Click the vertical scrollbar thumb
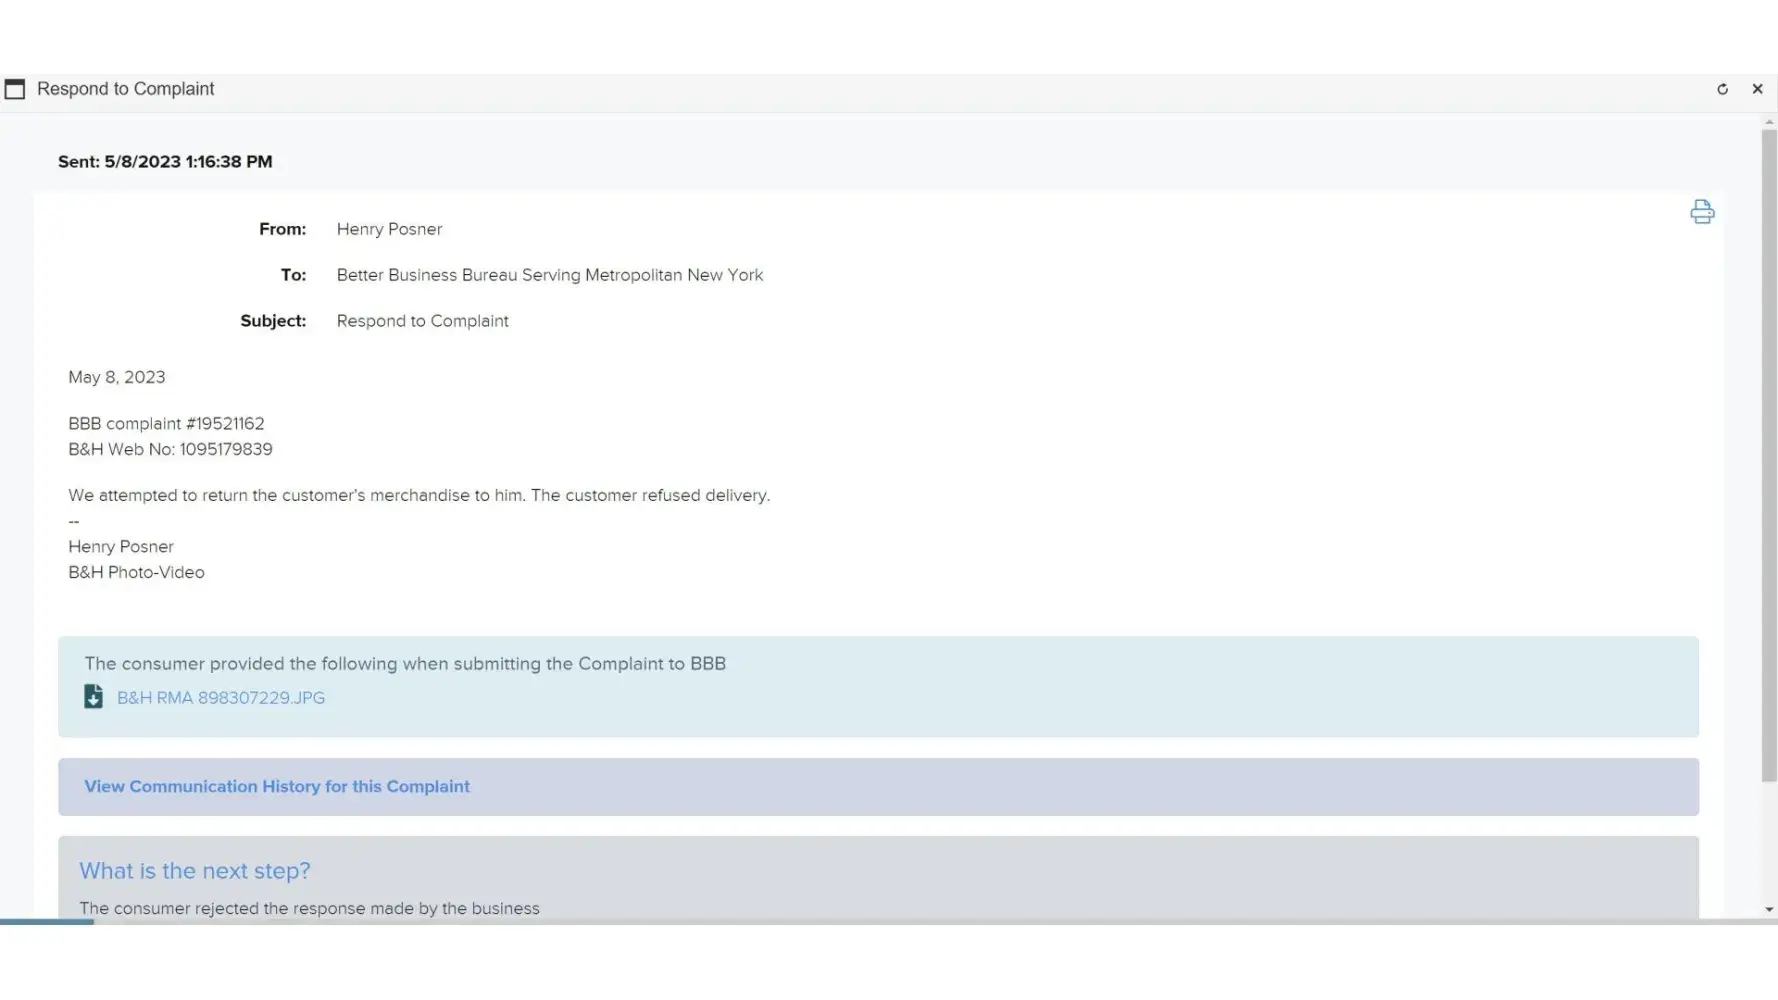1778x1000 pixels. pyautogui.click(x=1769, y=450)
